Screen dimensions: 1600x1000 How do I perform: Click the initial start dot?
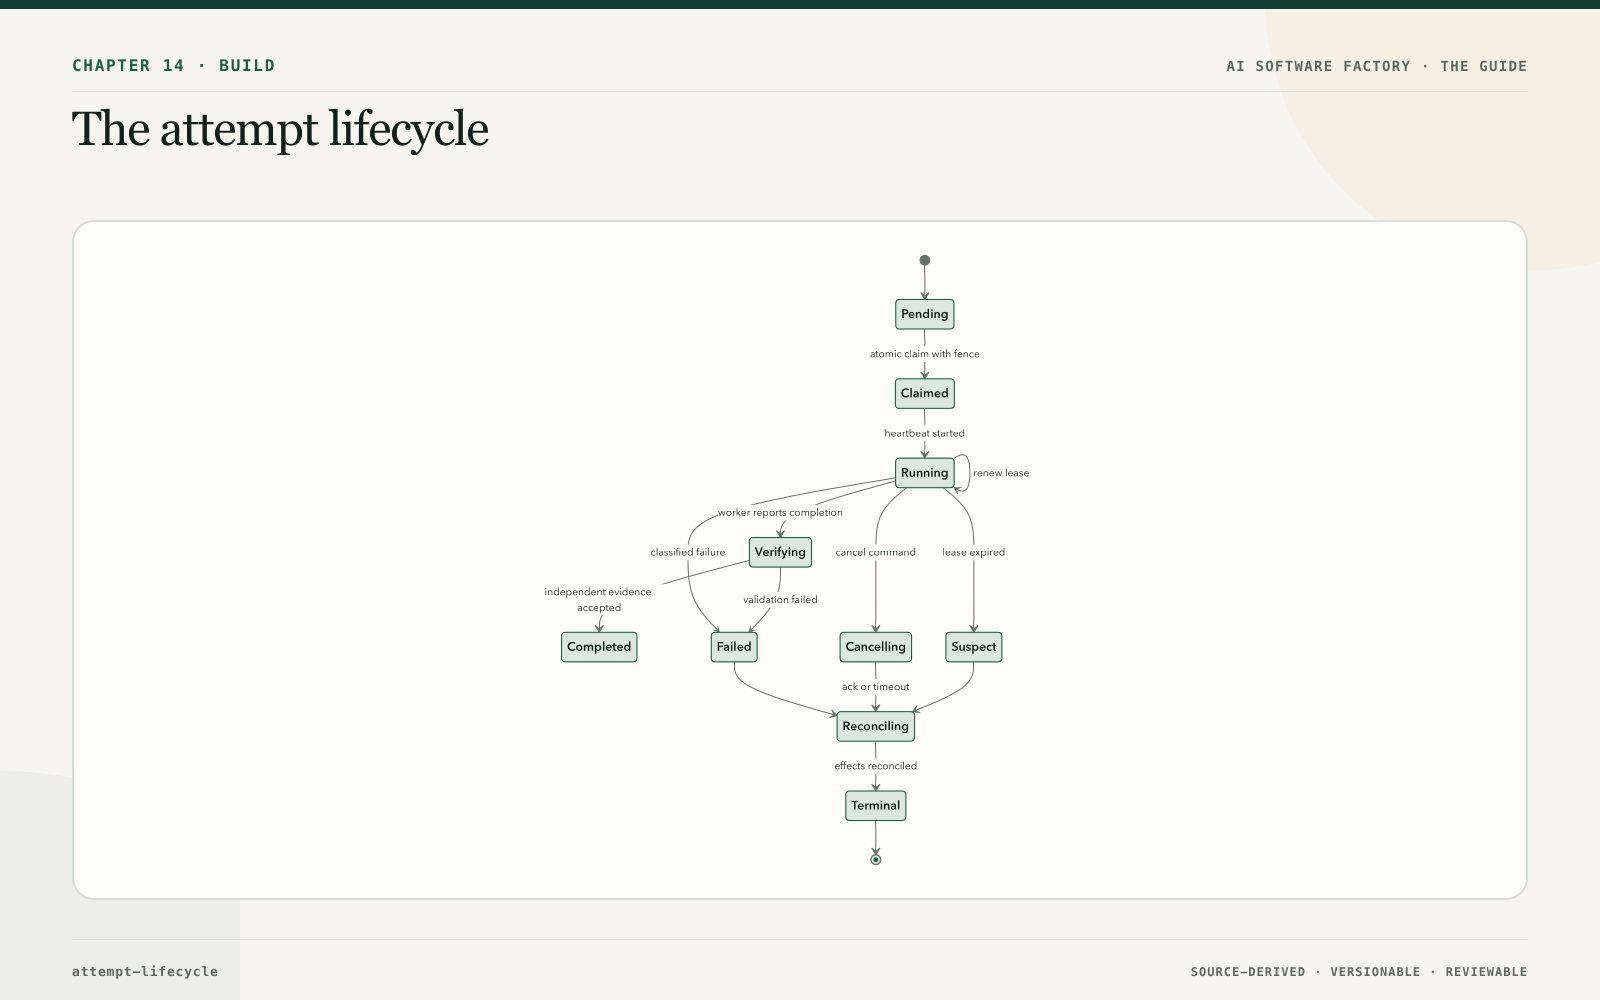(x=924, y=260)
